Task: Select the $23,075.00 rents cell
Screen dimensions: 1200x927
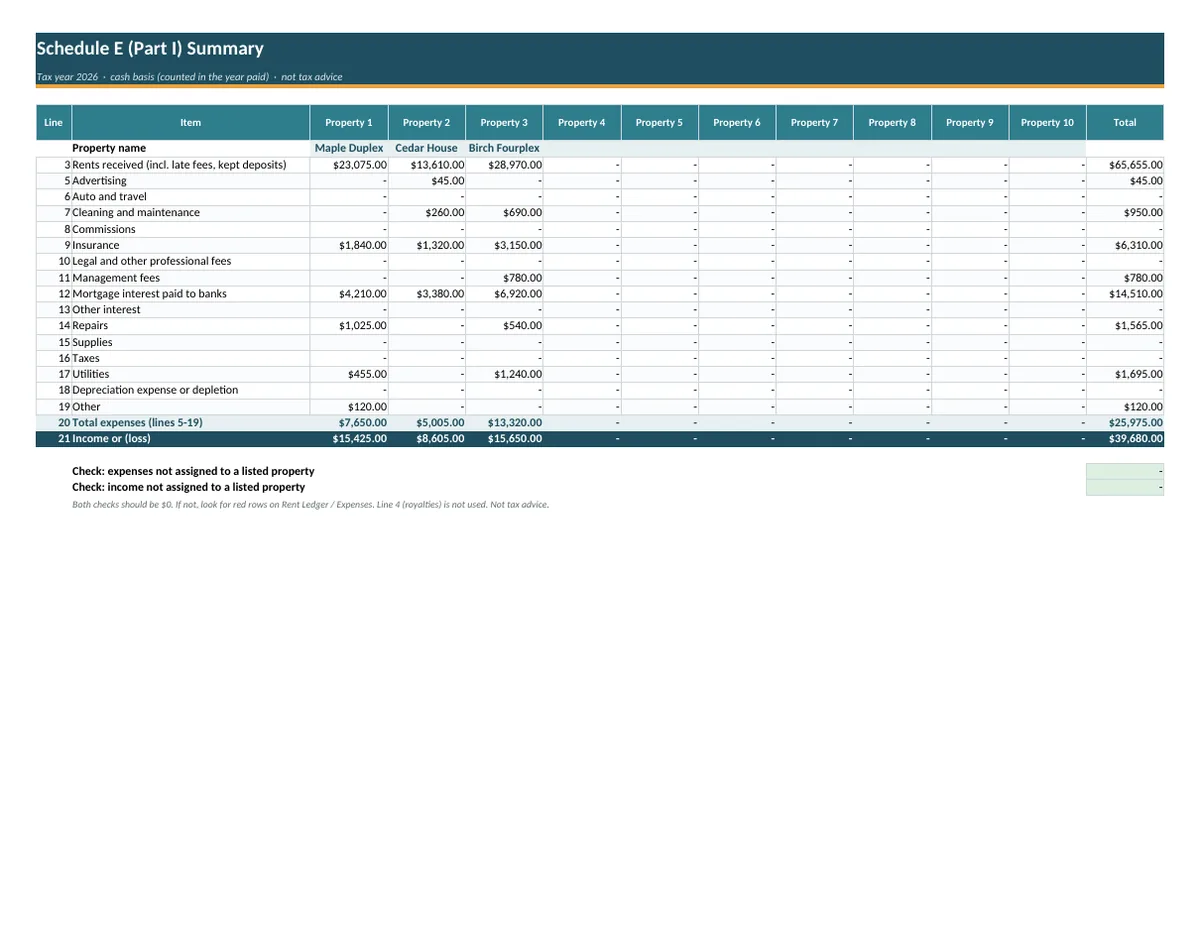Action: 349,164
